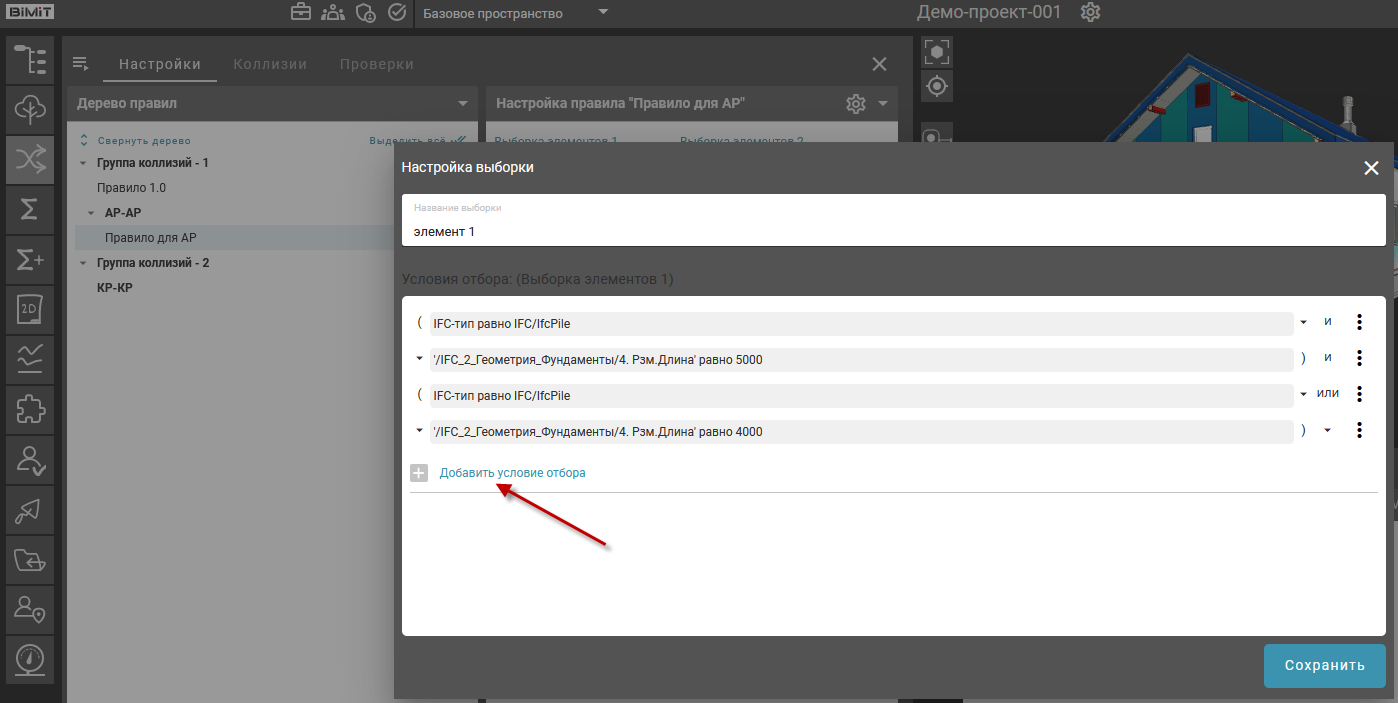Open the model tree sidebar icon

point(30,60)
